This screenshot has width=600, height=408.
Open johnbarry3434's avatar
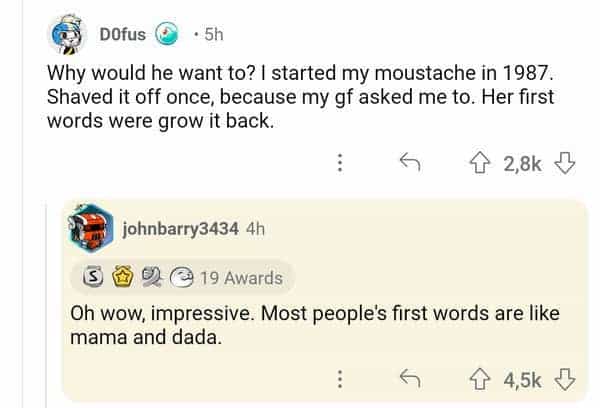(92, 230)
